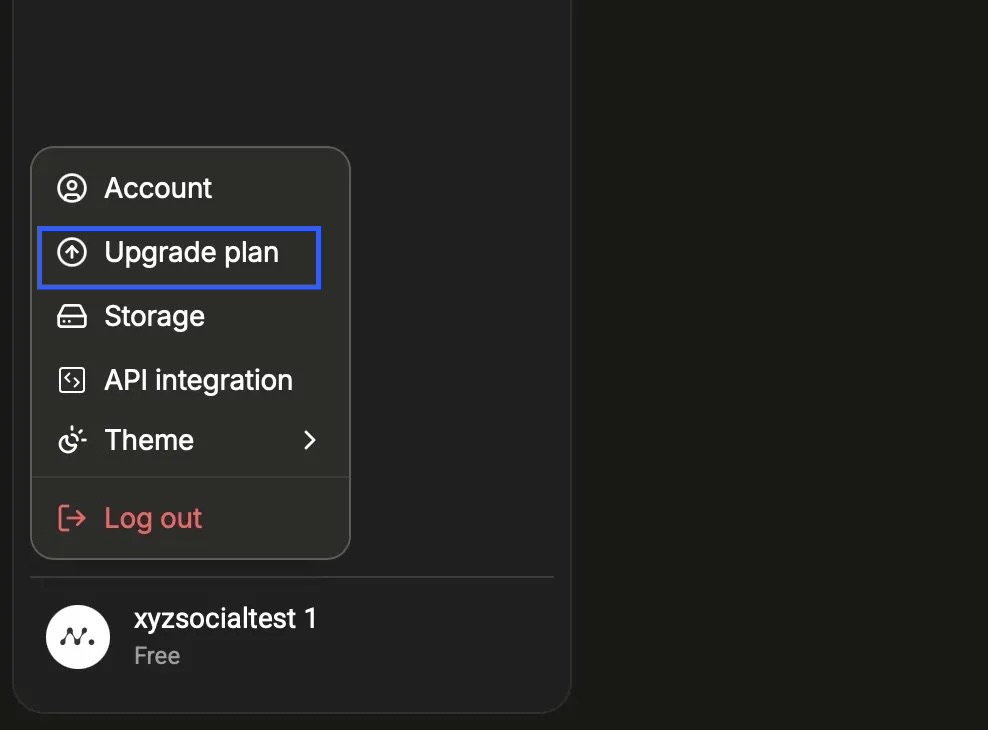Screen dimensions: 988x730
Task: Expand the Theme submenu chevron
Action: pyautogui.click(x=310, y=440)
